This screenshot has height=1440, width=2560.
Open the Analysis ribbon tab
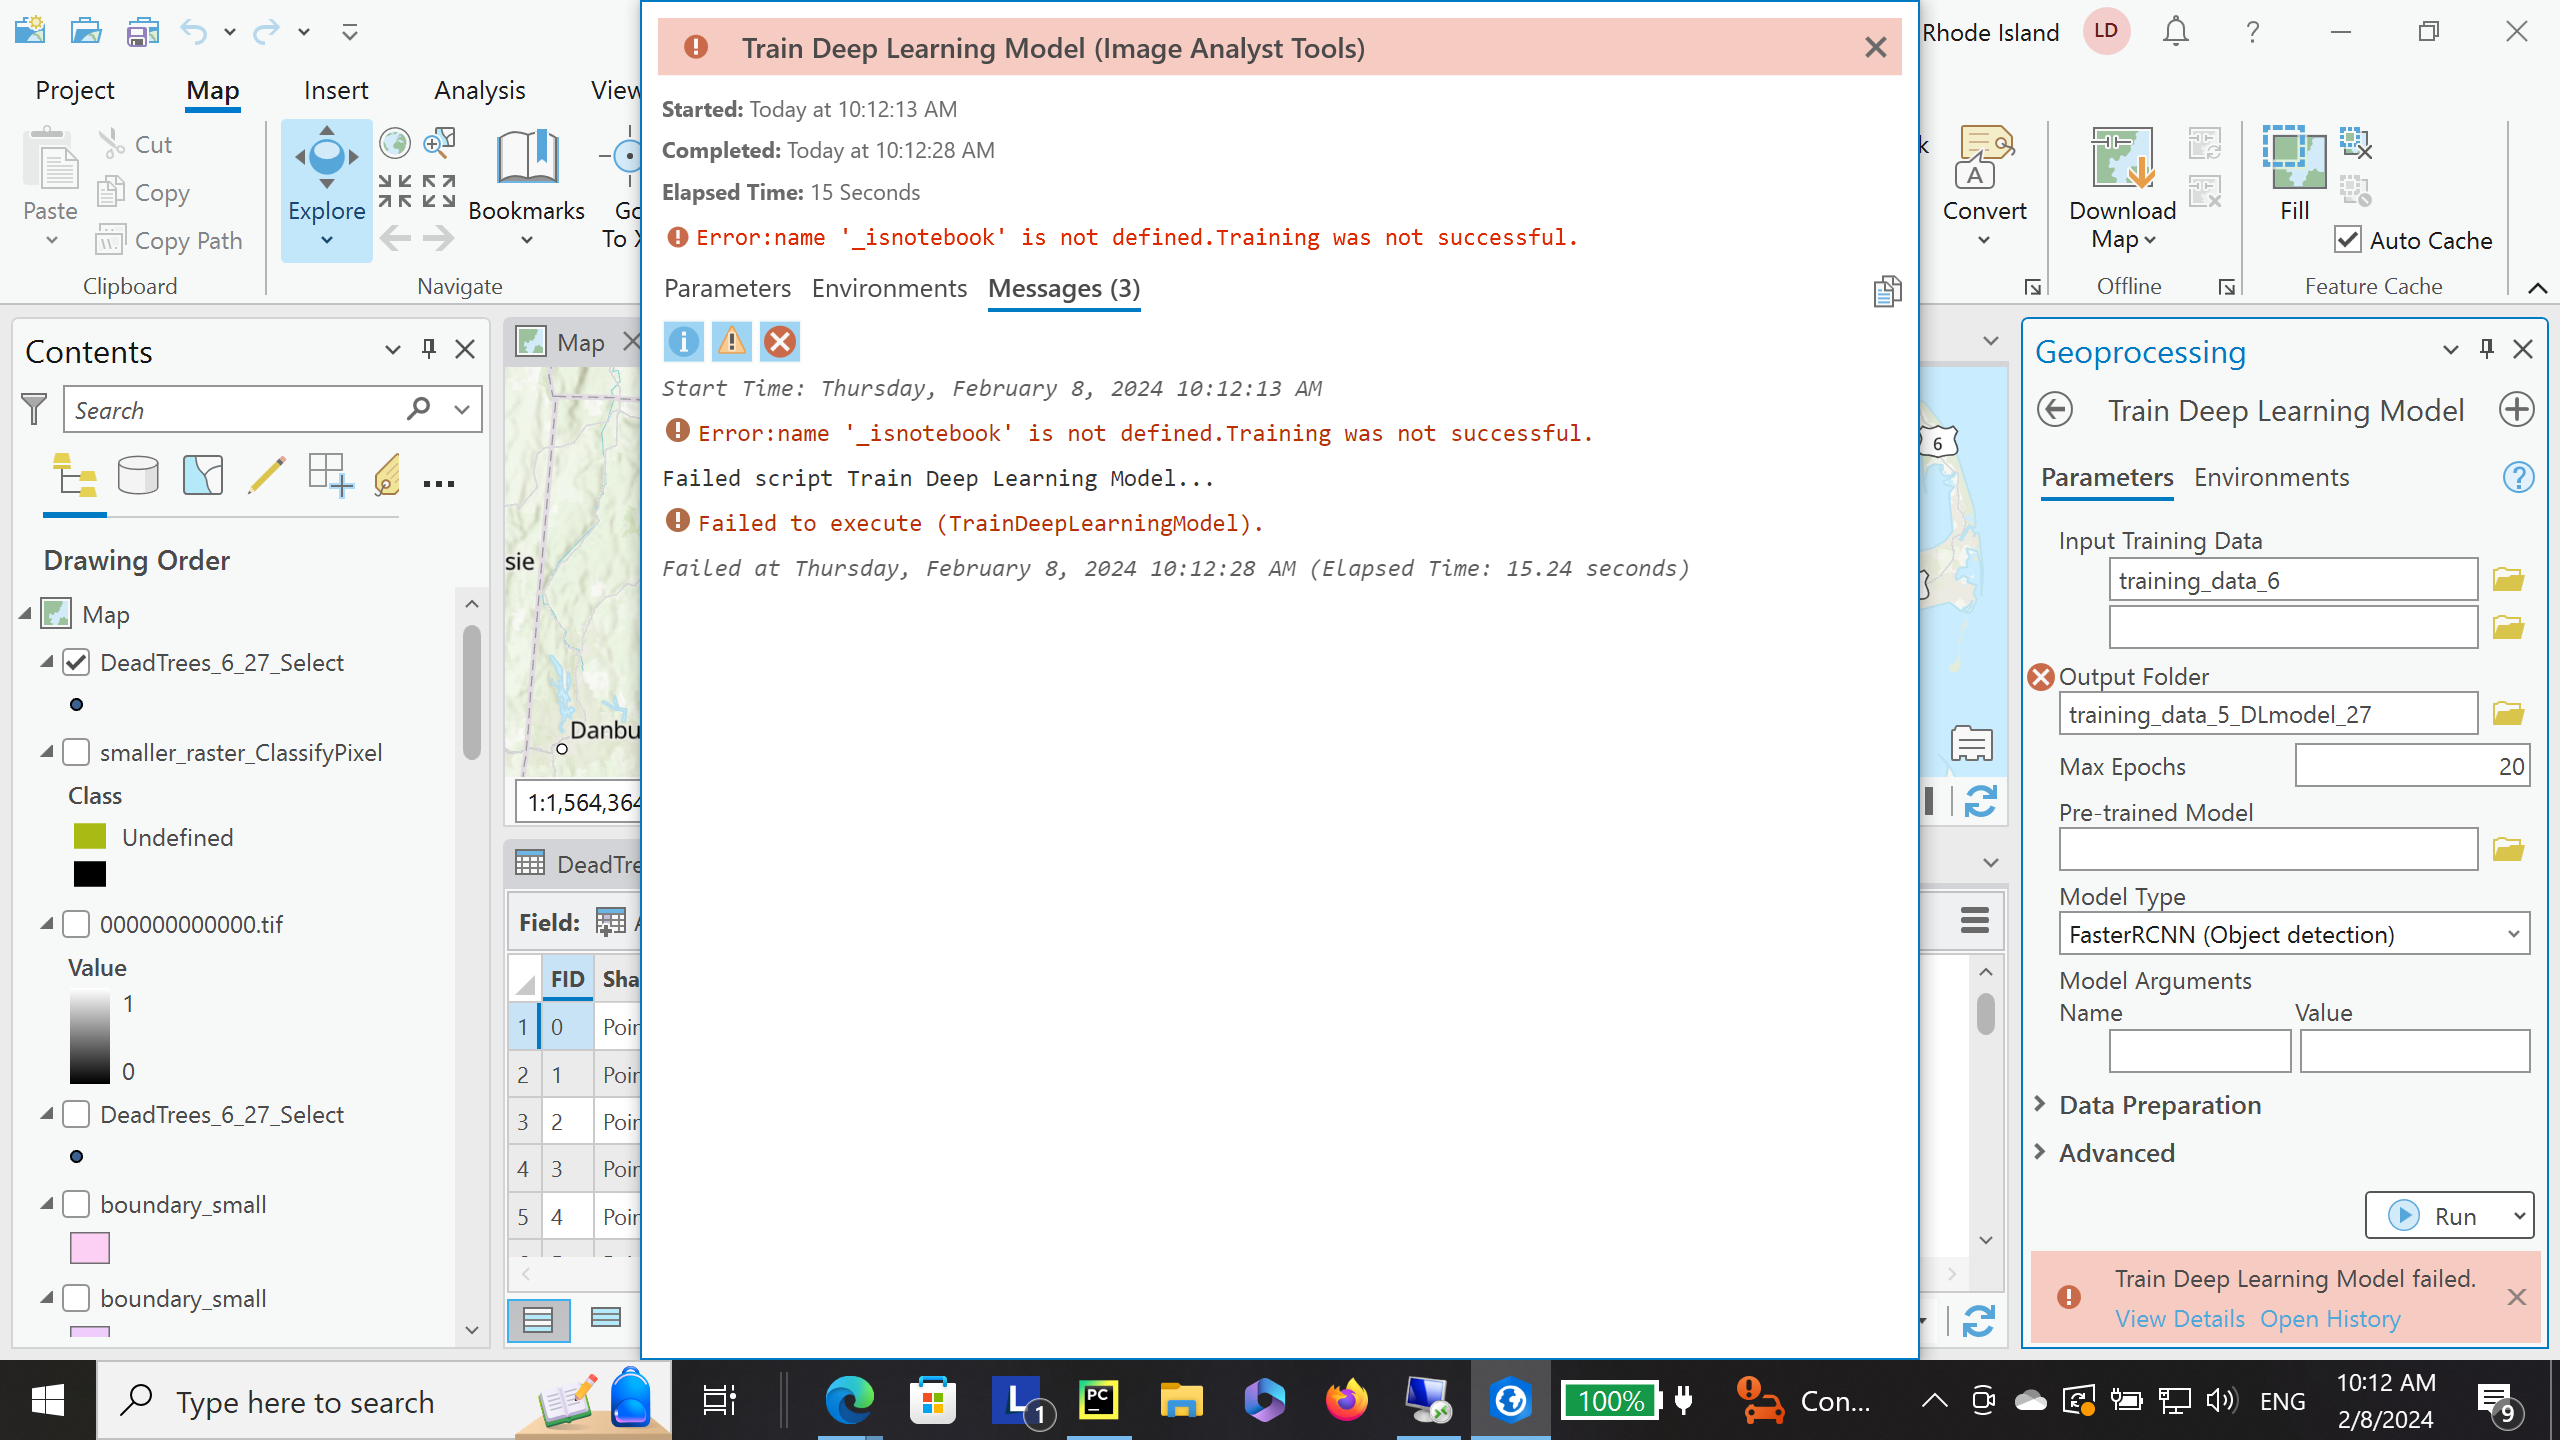point(479,90)
